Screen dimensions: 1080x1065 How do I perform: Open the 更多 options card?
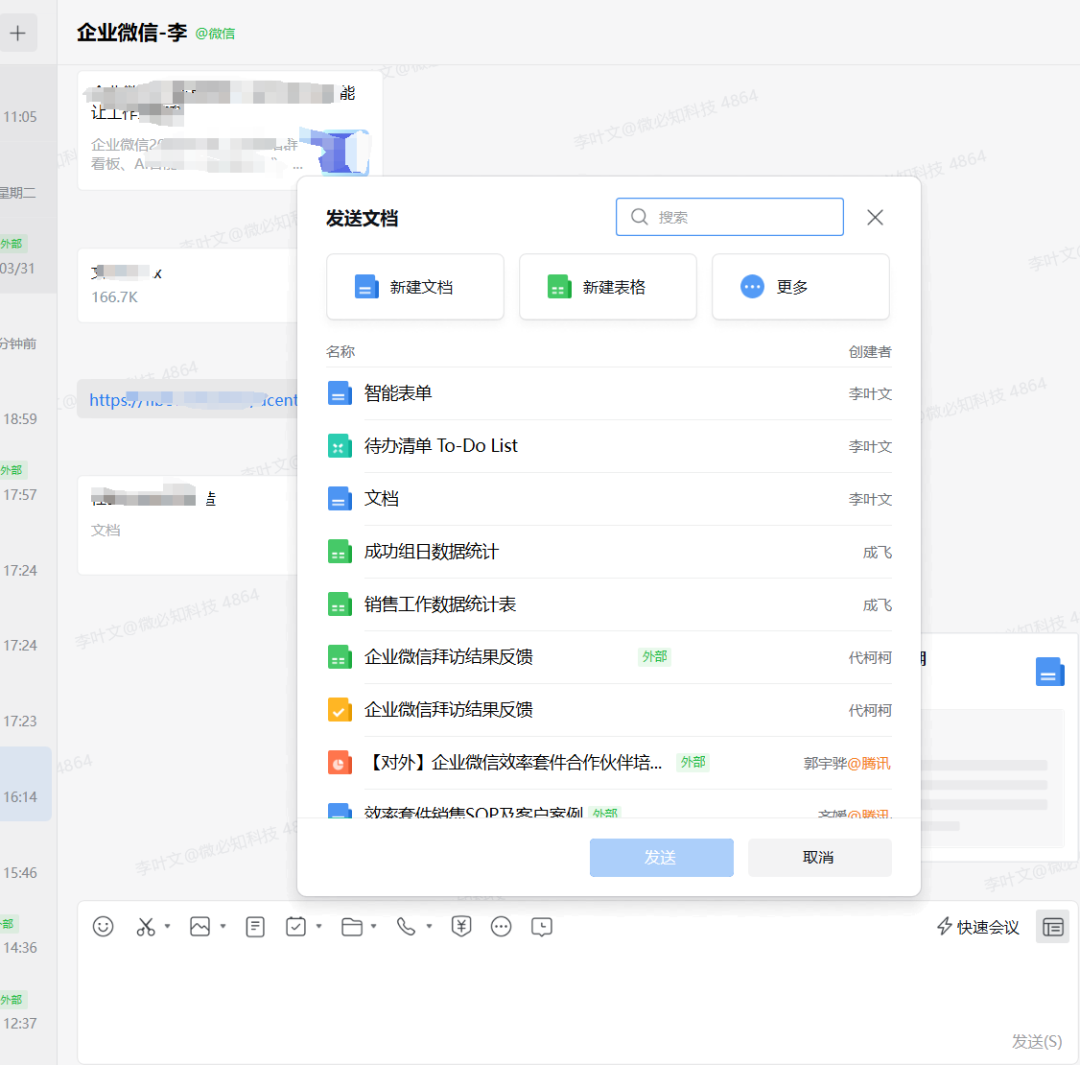(x=800, y=287)
